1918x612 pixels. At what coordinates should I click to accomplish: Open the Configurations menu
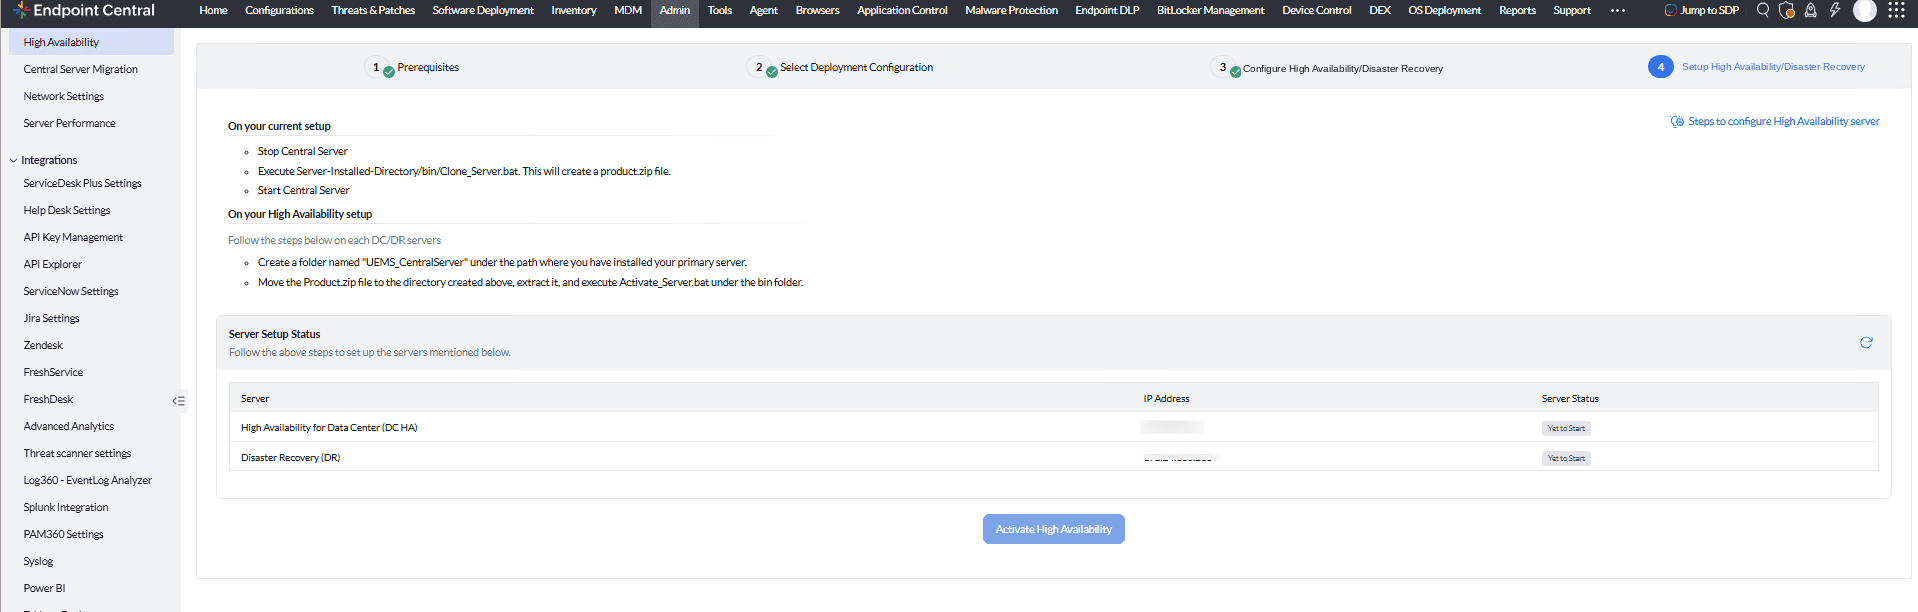(279, 10)
